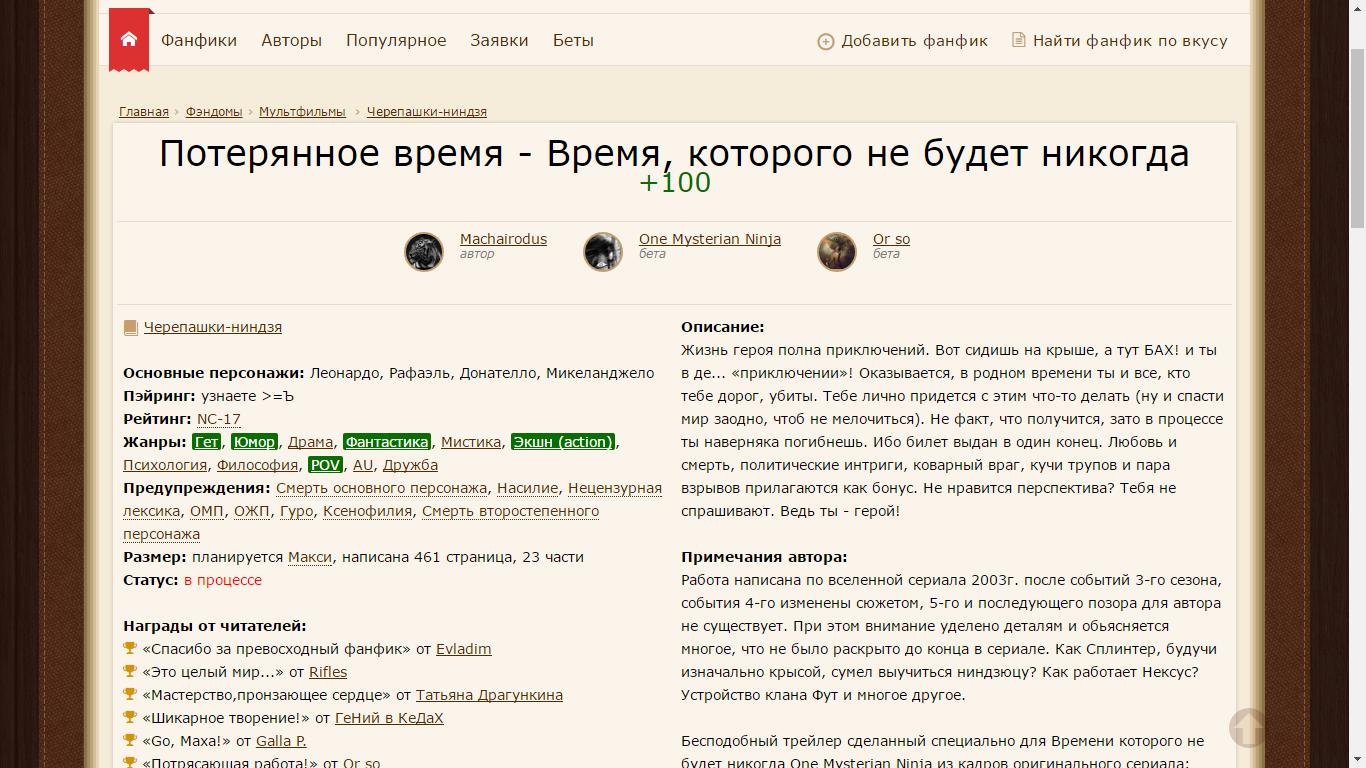Click the red home ribbon icon
The width and height of the screenshot is (1366, 768).
coord(129,40)
